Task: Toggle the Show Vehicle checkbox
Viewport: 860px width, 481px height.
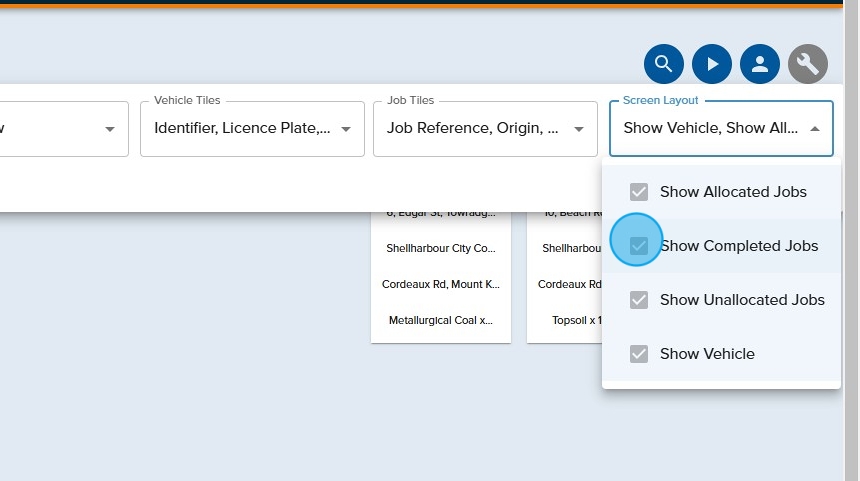Action: pos(639,354)
